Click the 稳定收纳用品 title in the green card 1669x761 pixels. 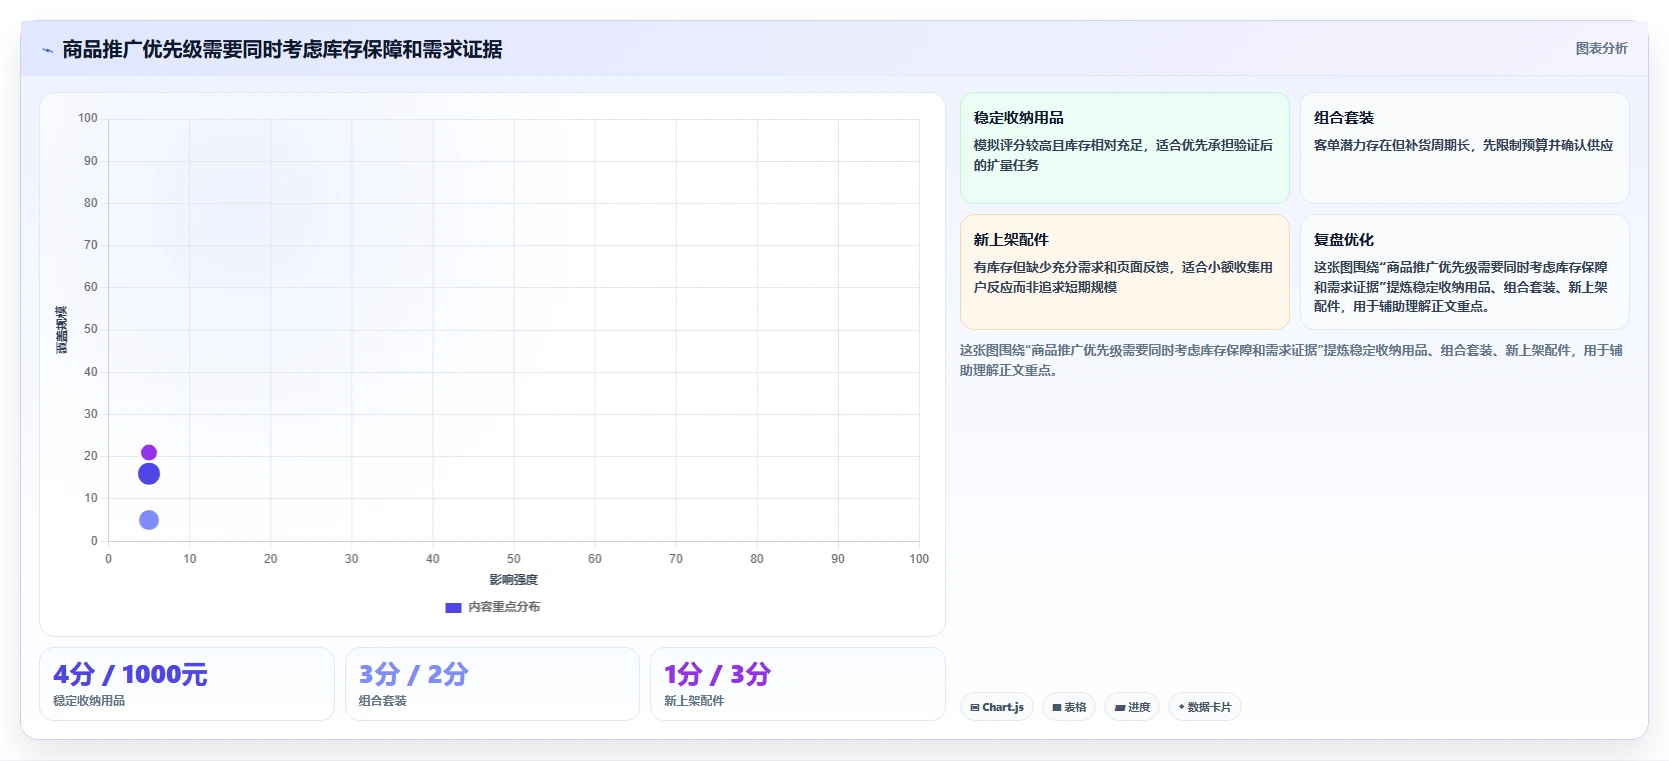(x=1018, y=118)
